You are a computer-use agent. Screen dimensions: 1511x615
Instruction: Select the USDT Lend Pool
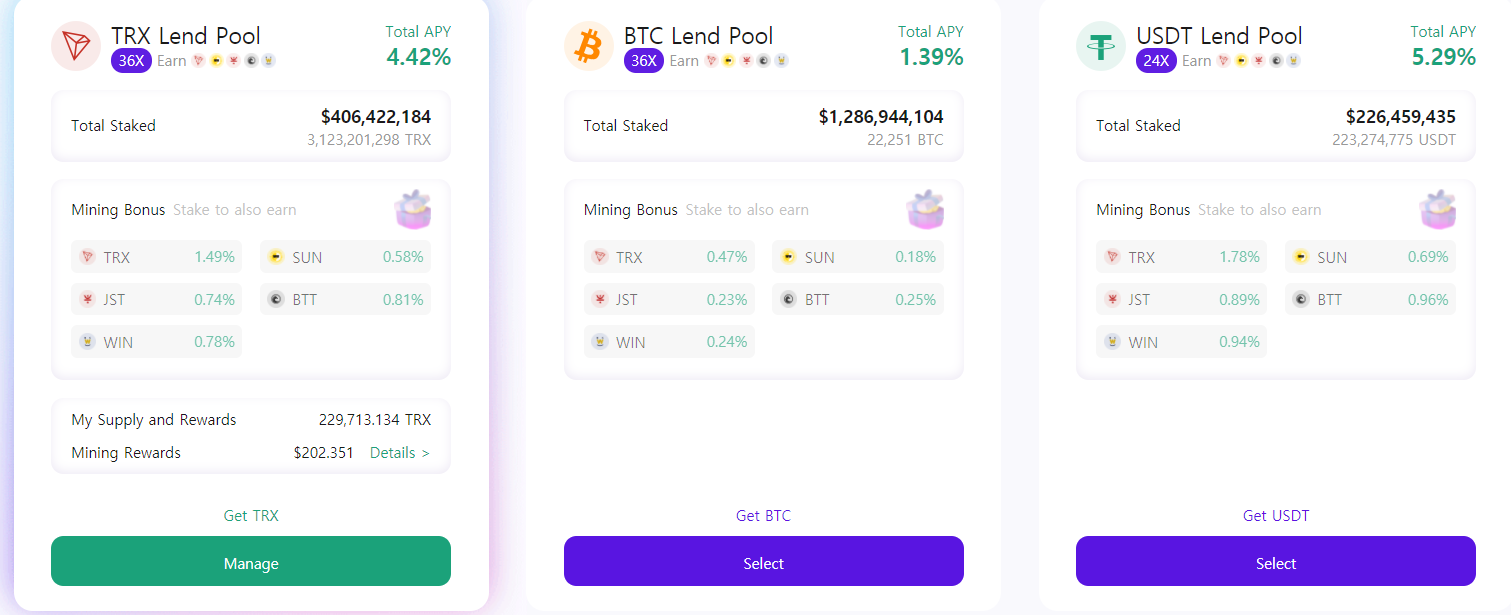point(1276,561)
